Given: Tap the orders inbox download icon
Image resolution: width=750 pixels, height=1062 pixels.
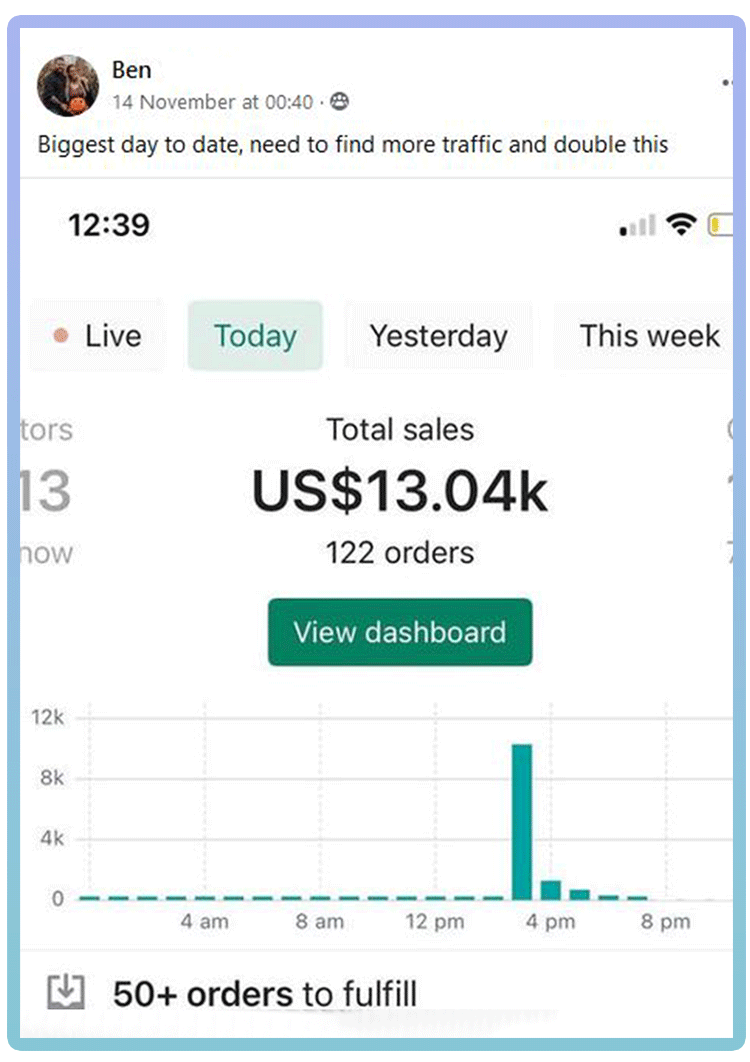Looking at the screenshot, I should (66, 993).
